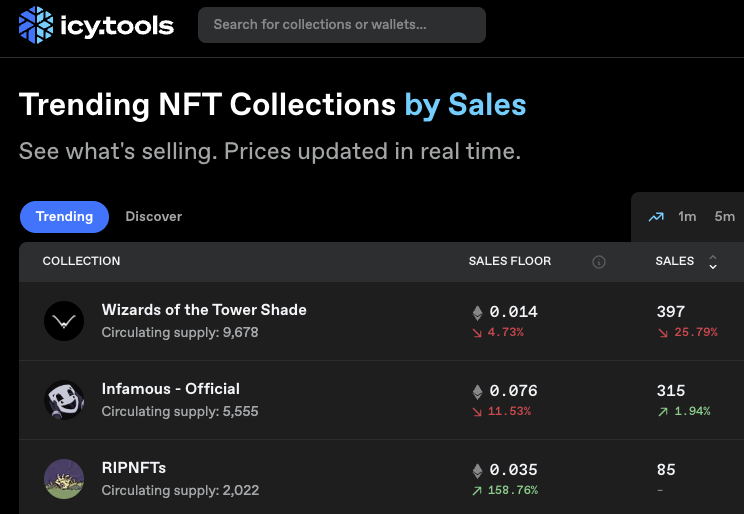The width and height of the screenshot is (744, 514).
Task: Select the 1m time range
Action: point(687,217)
